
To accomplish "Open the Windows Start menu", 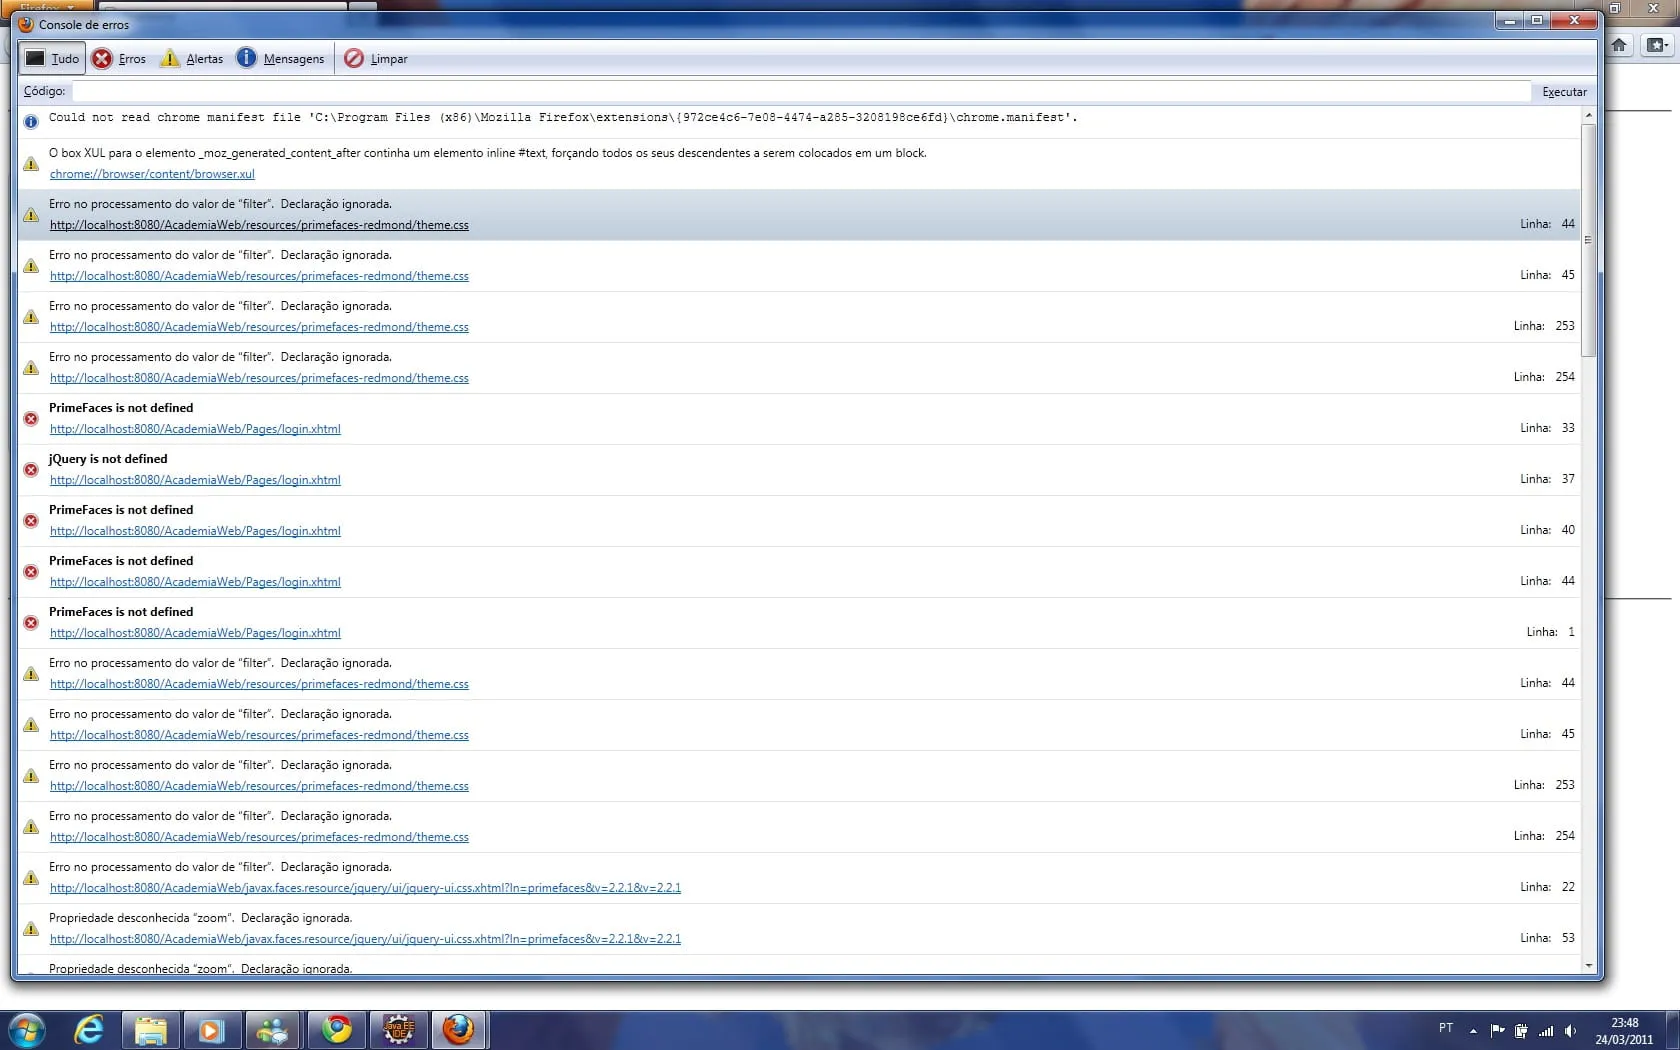I will pyautogui.click(x=27, y=1029).
